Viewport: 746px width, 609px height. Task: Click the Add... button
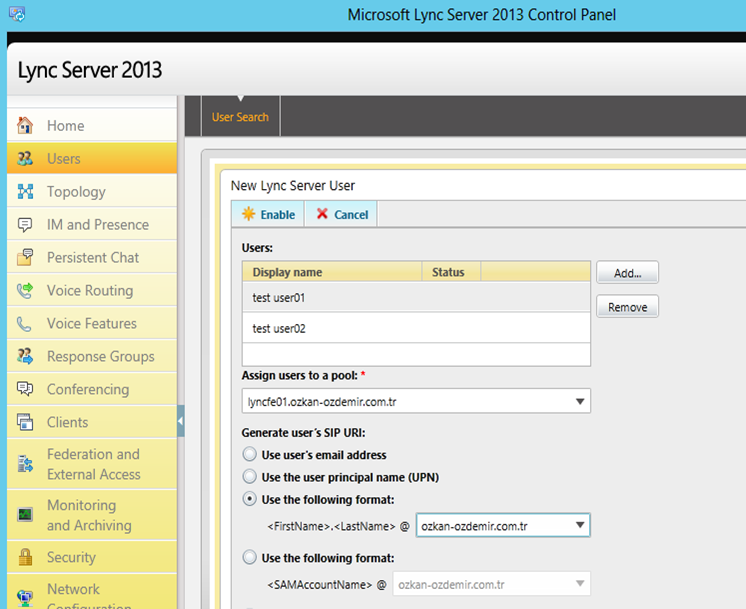627,273
